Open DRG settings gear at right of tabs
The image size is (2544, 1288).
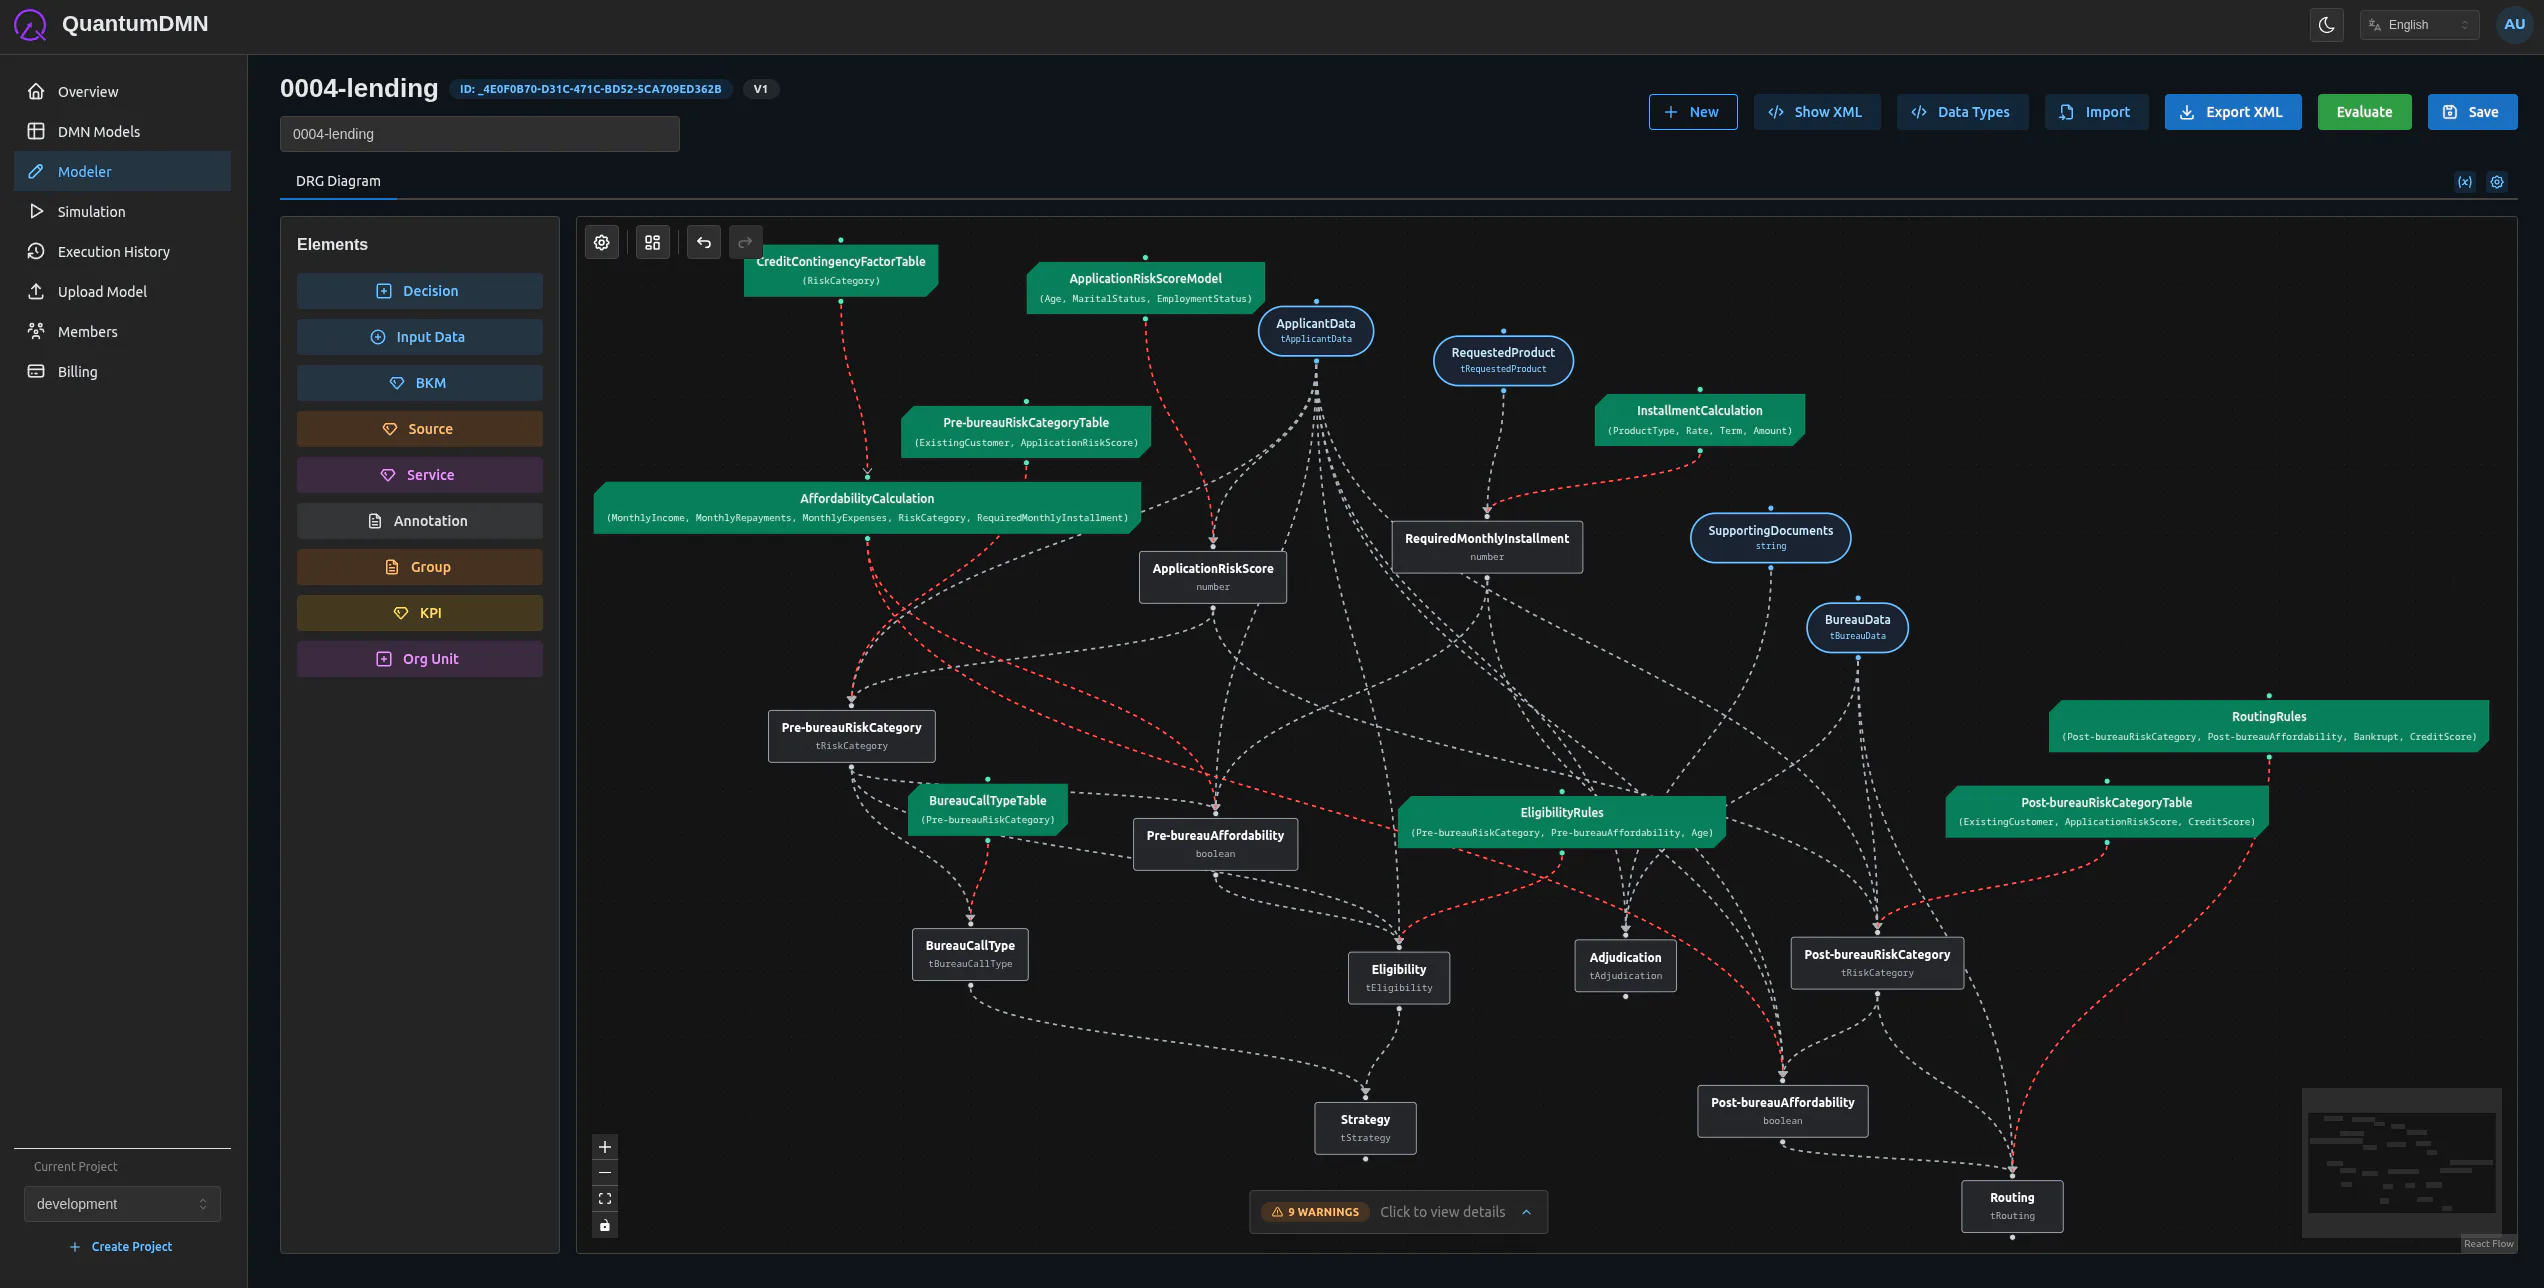tap(2497, 182)
